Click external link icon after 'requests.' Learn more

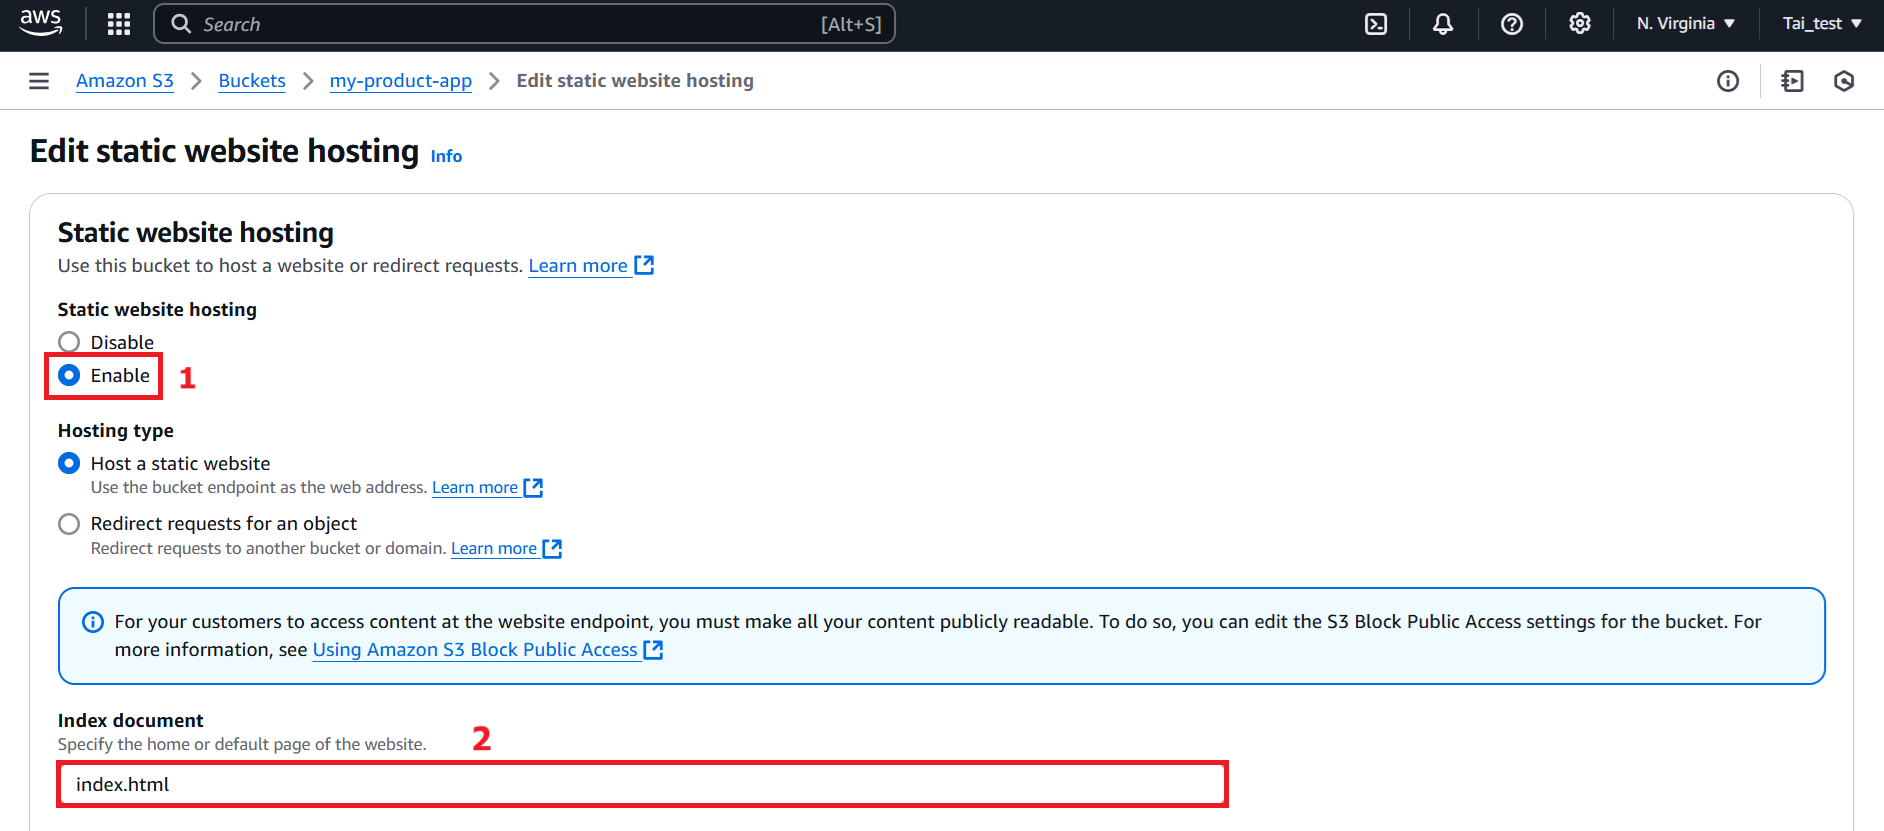pyautogui.click(x=645, y=265)
